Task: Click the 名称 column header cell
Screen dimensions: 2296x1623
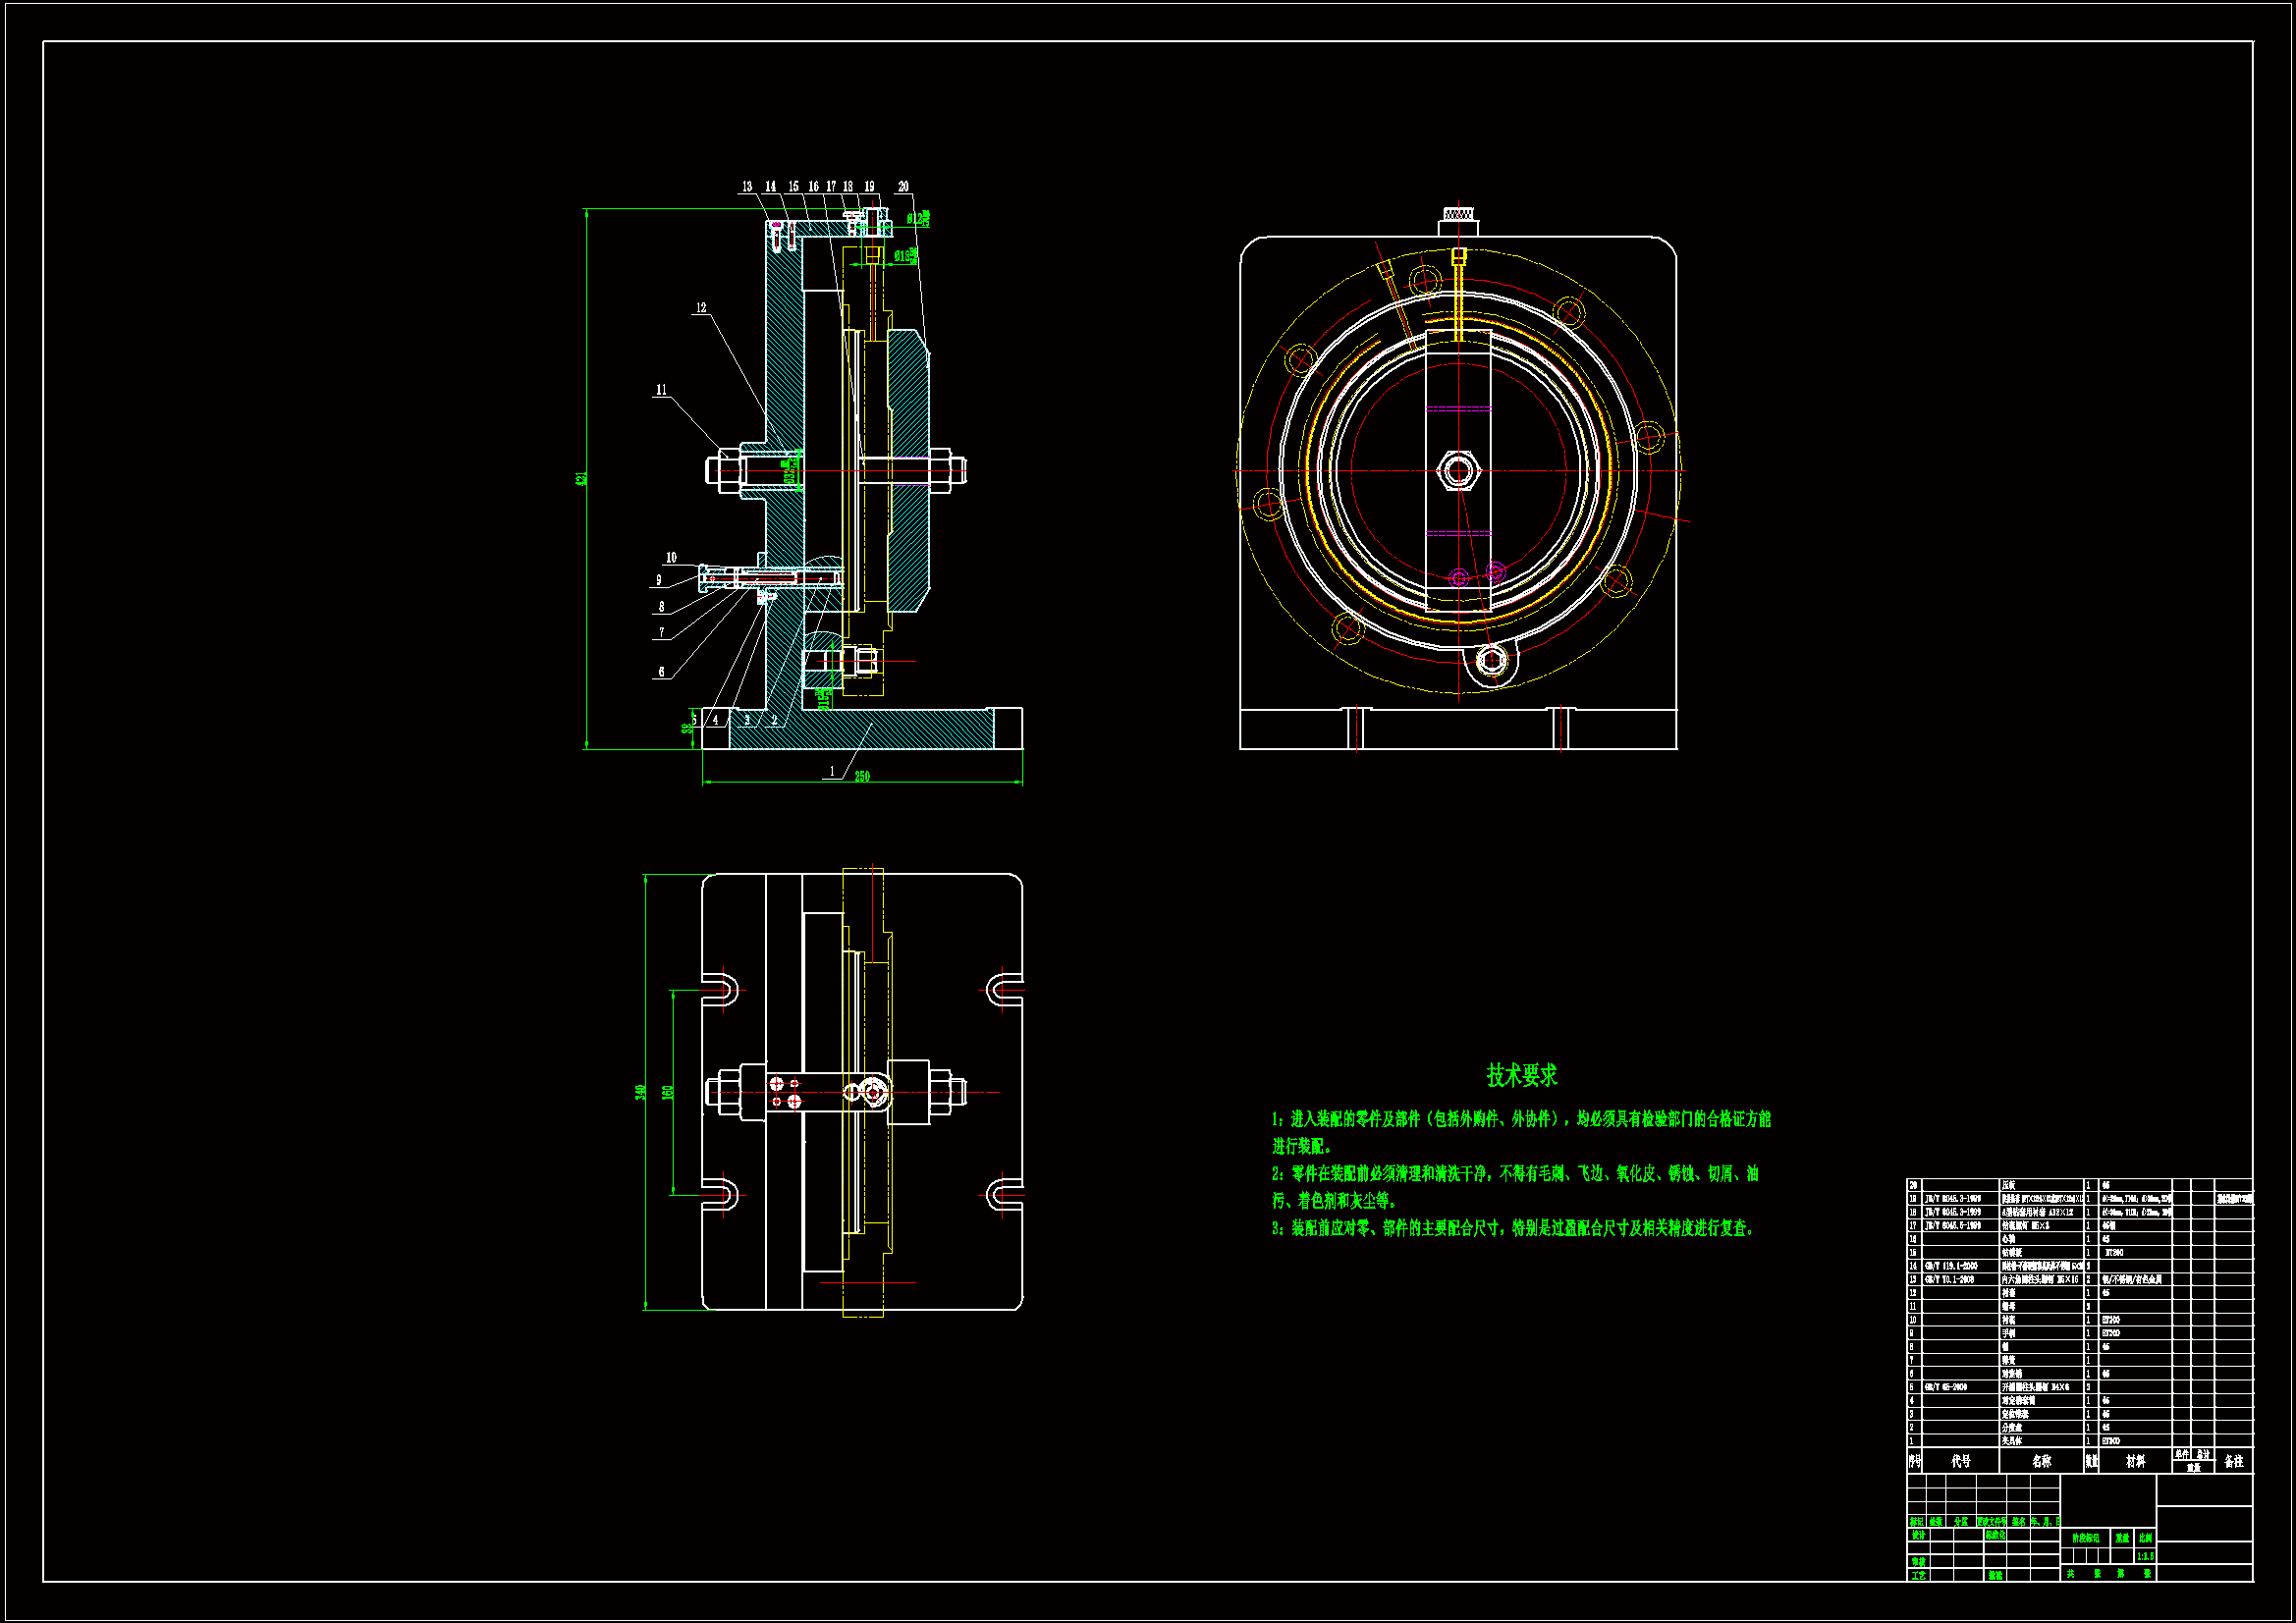Action: [x=2041, y=1461]
